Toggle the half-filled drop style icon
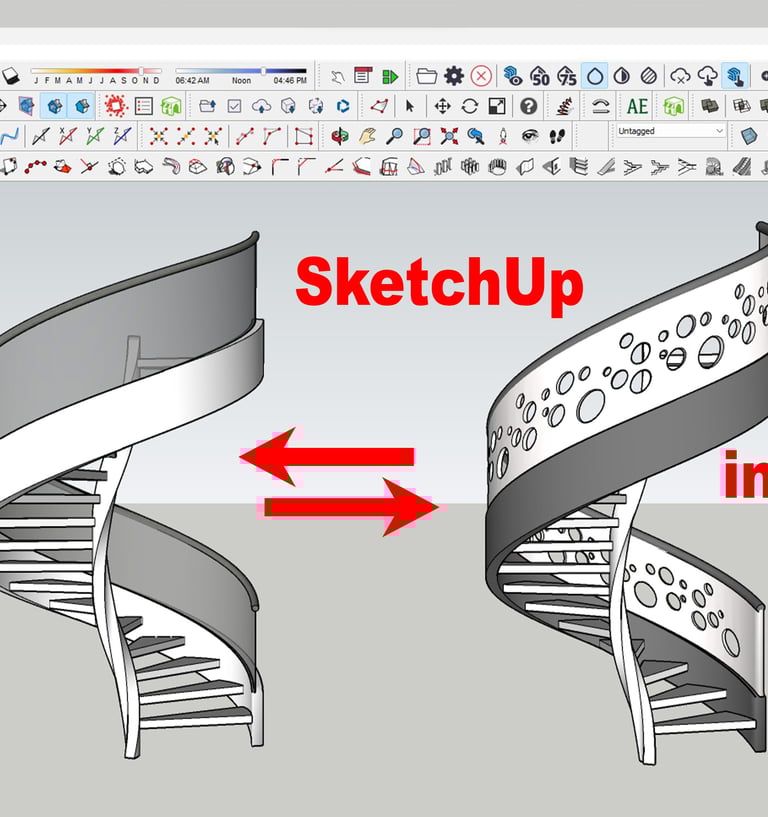 [622, 76]
